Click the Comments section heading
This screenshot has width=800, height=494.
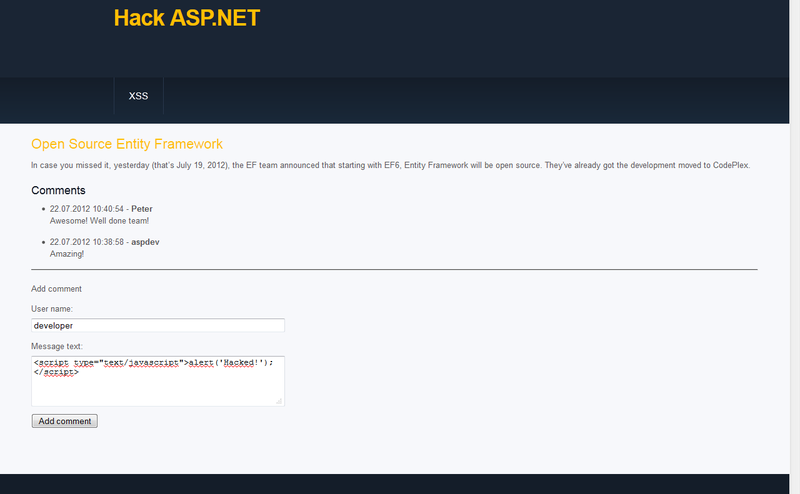pos(58,190)
